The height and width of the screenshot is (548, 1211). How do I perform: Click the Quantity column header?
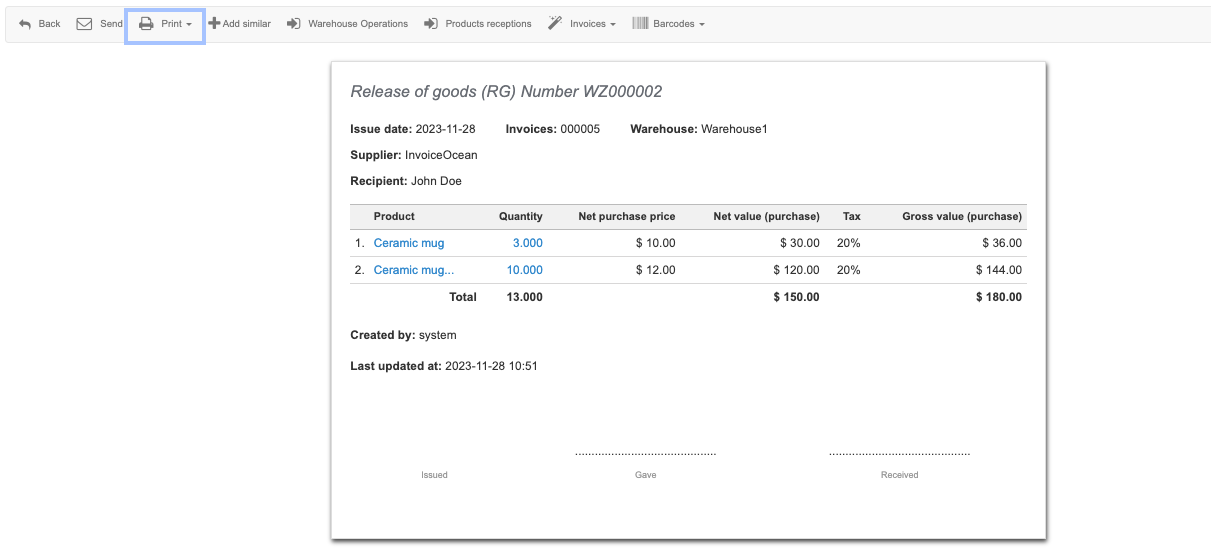[x=520, y=216]
